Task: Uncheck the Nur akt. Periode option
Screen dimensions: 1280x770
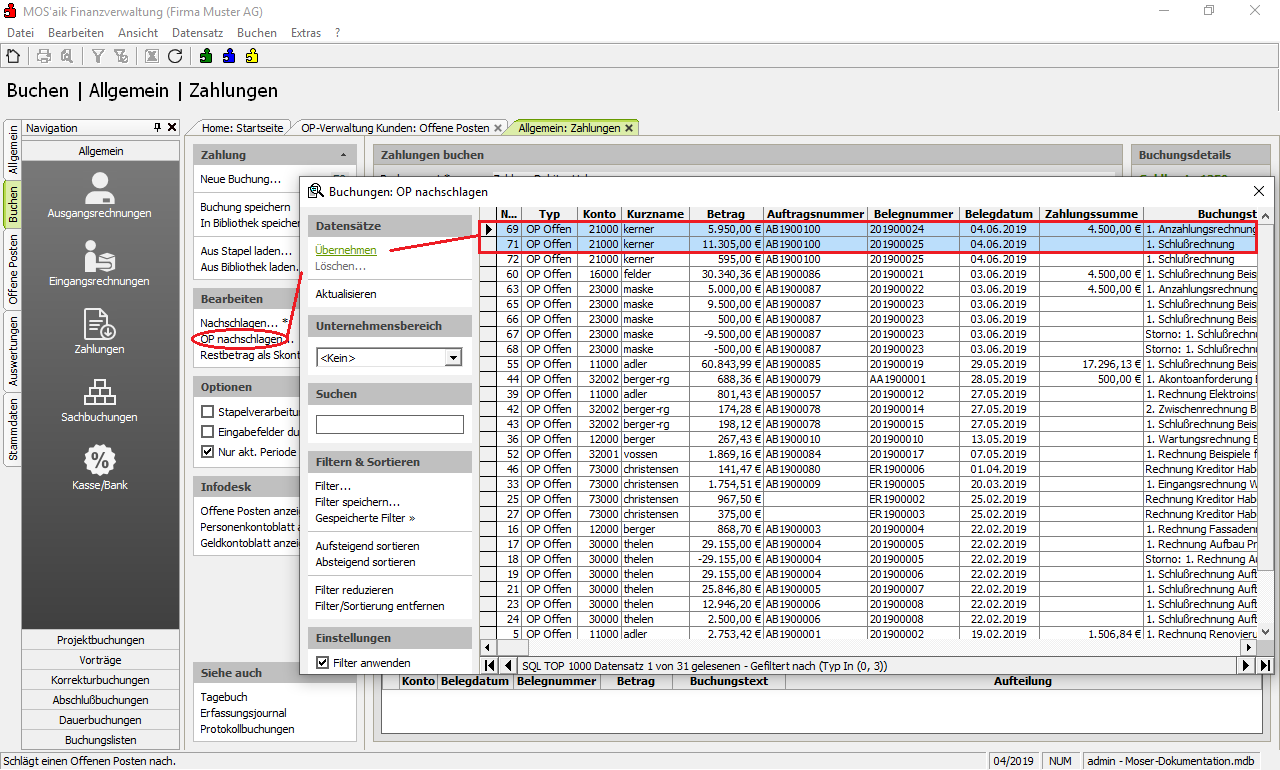Action: coord(208,452)
